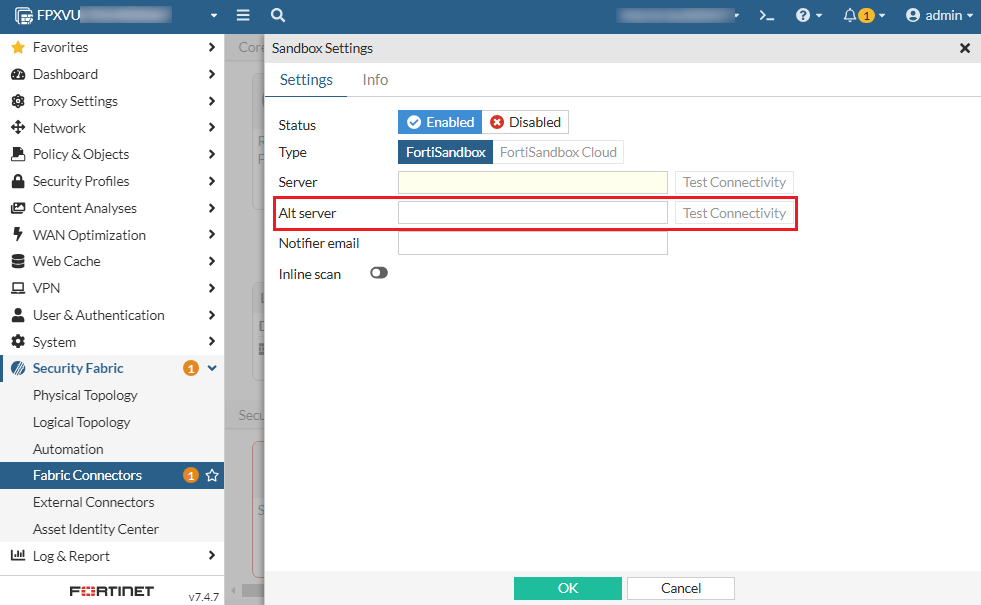
Task: Open Asset Identity Center page
Action: 96,529
